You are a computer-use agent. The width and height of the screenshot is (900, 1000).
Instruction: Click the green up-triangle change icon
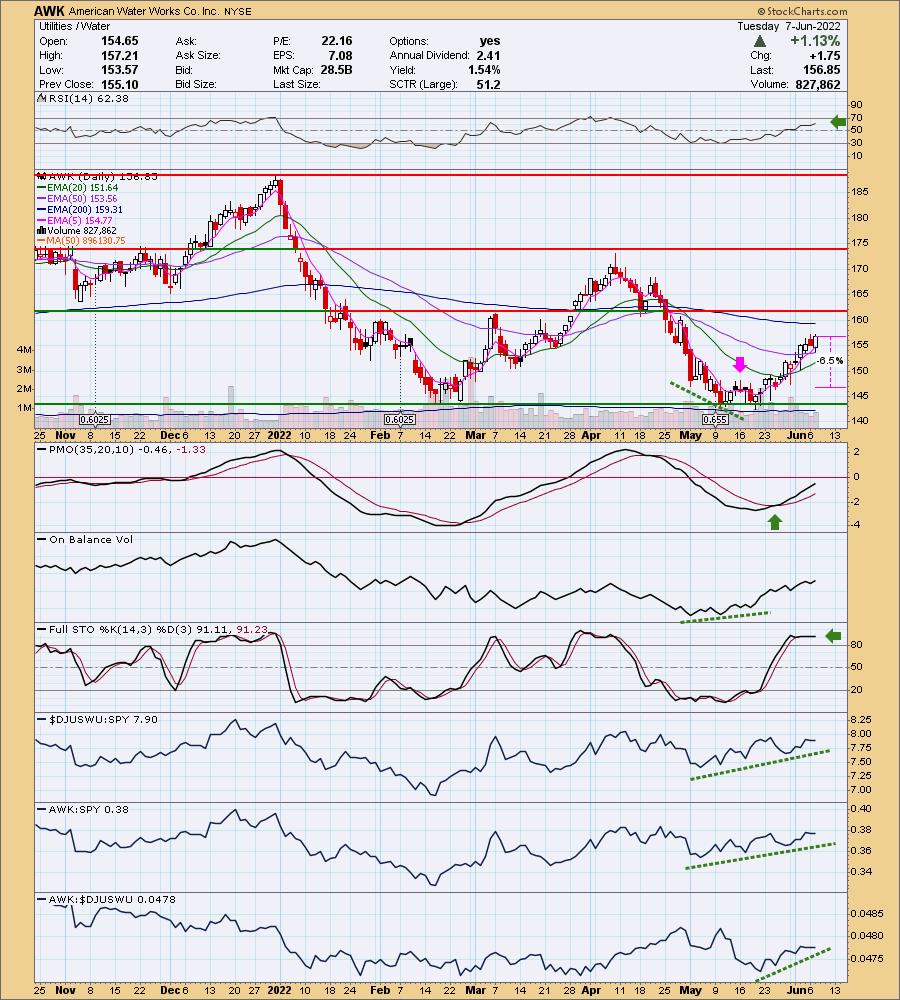click(x=759, y=41)
